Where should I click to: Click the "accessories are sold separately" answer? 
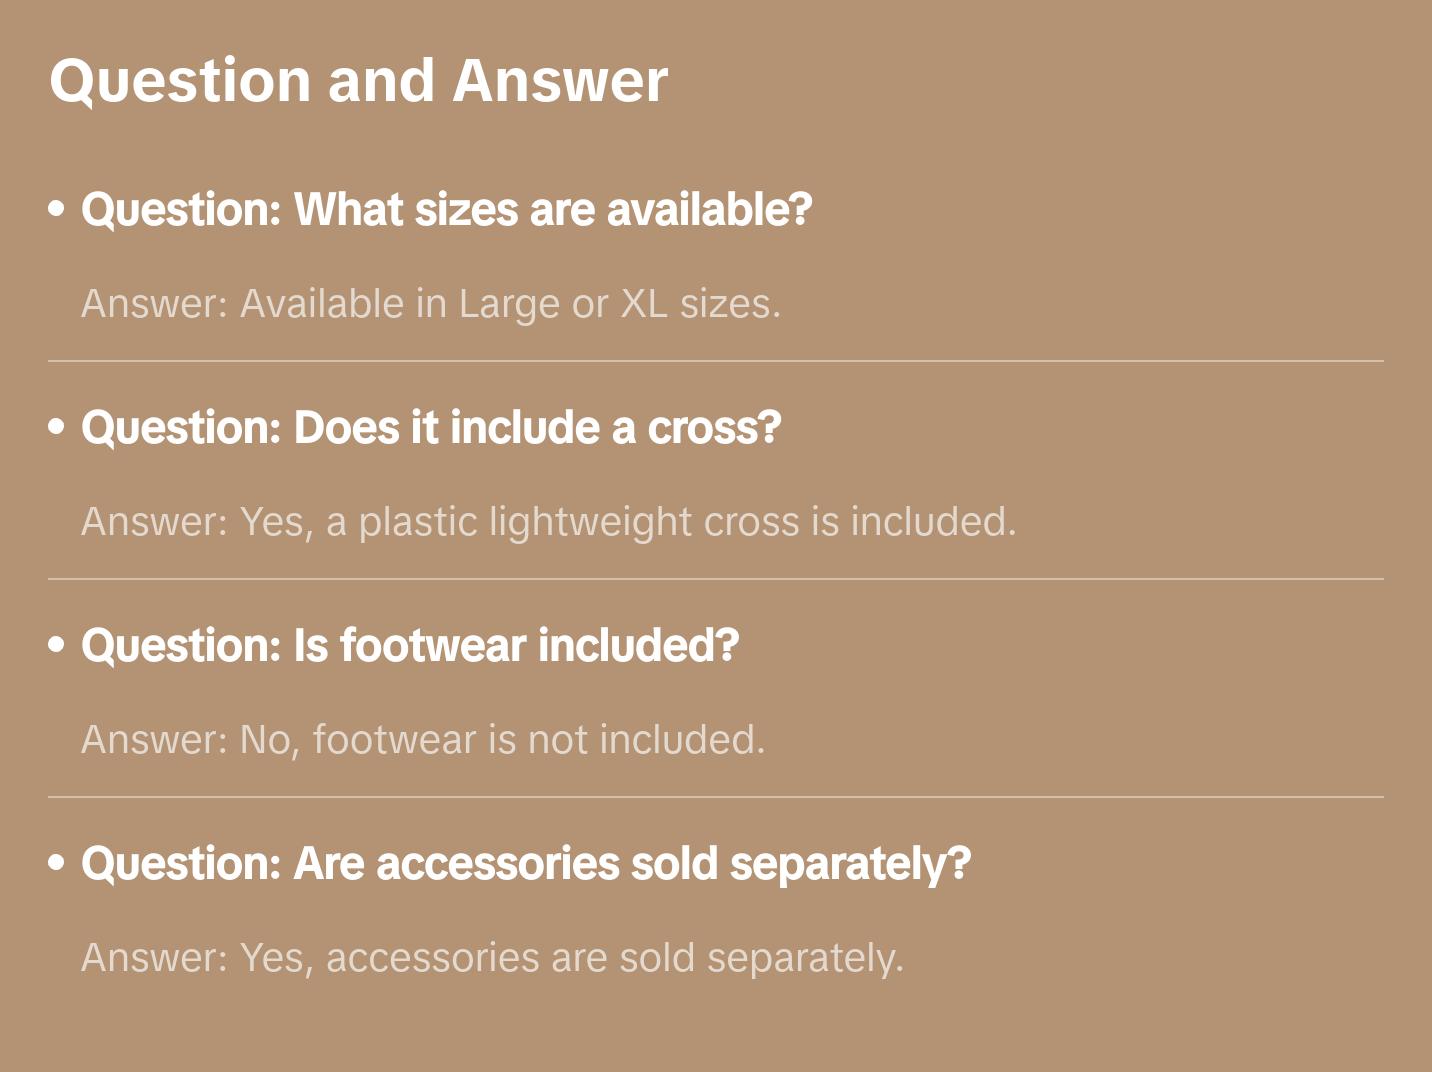(x=492, y=958)
